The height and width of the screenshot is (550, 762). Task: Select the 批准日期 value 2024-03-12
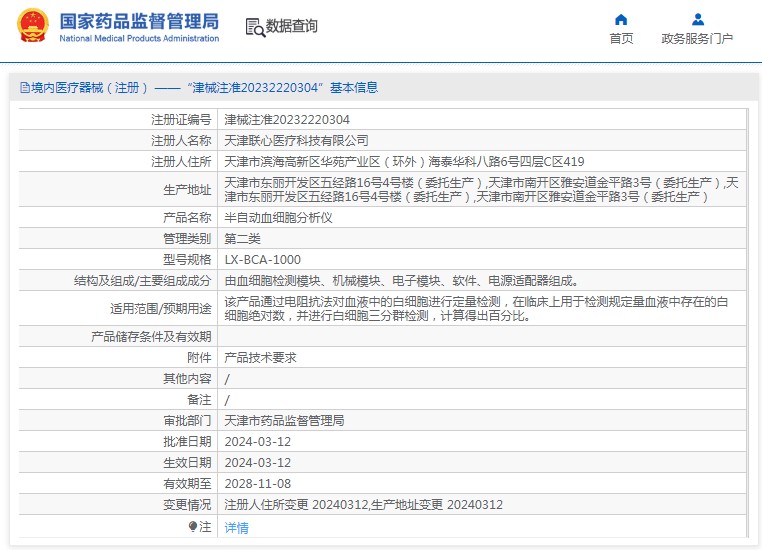point(258,442)
